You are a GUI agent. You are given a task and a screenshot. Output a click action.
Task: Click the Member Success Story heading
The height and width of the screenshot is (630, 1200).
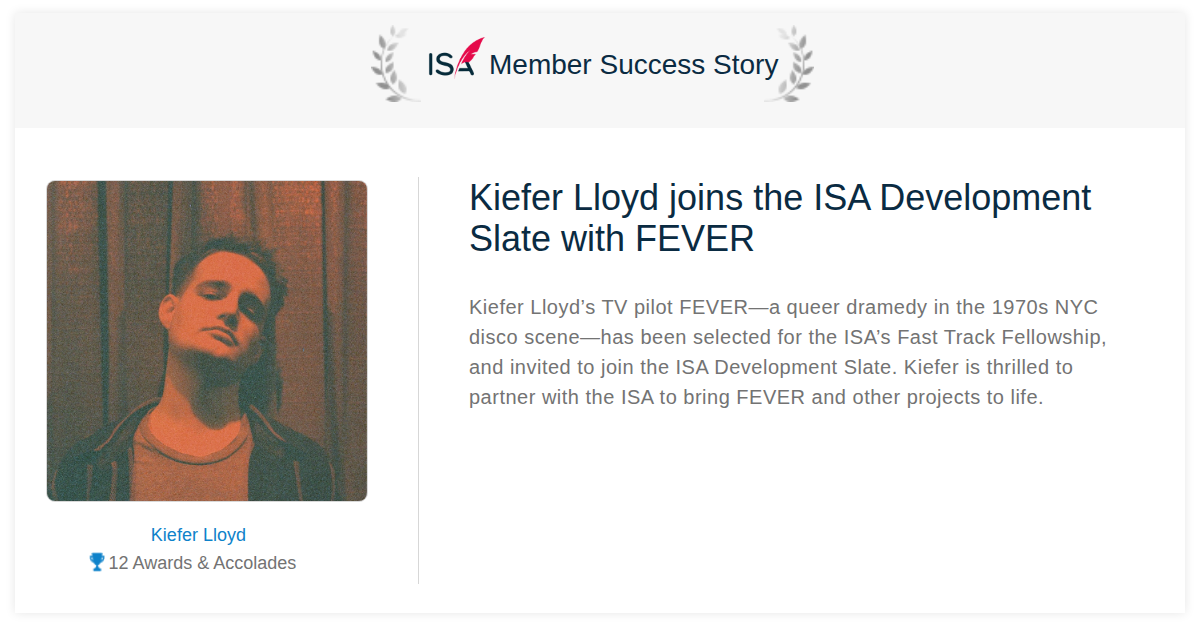pos(634,65)
